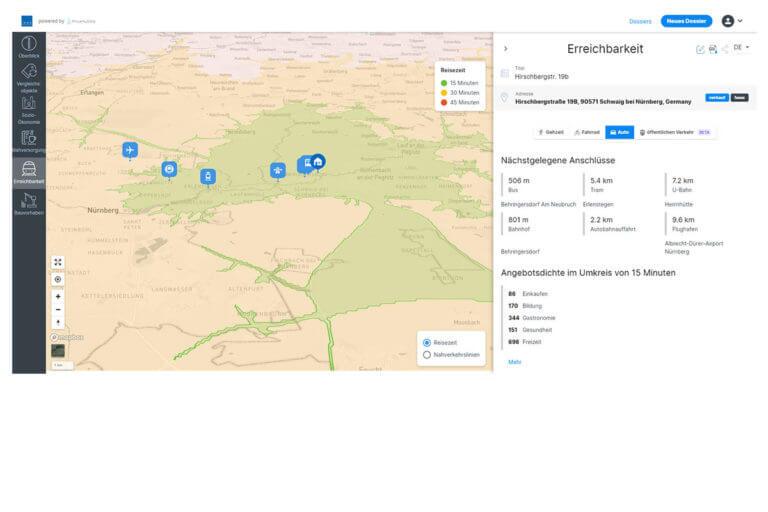Collapse the Erreichbarkeit side panel
The width and height of the screenshot is (768, 512).
tap(505, 48)
